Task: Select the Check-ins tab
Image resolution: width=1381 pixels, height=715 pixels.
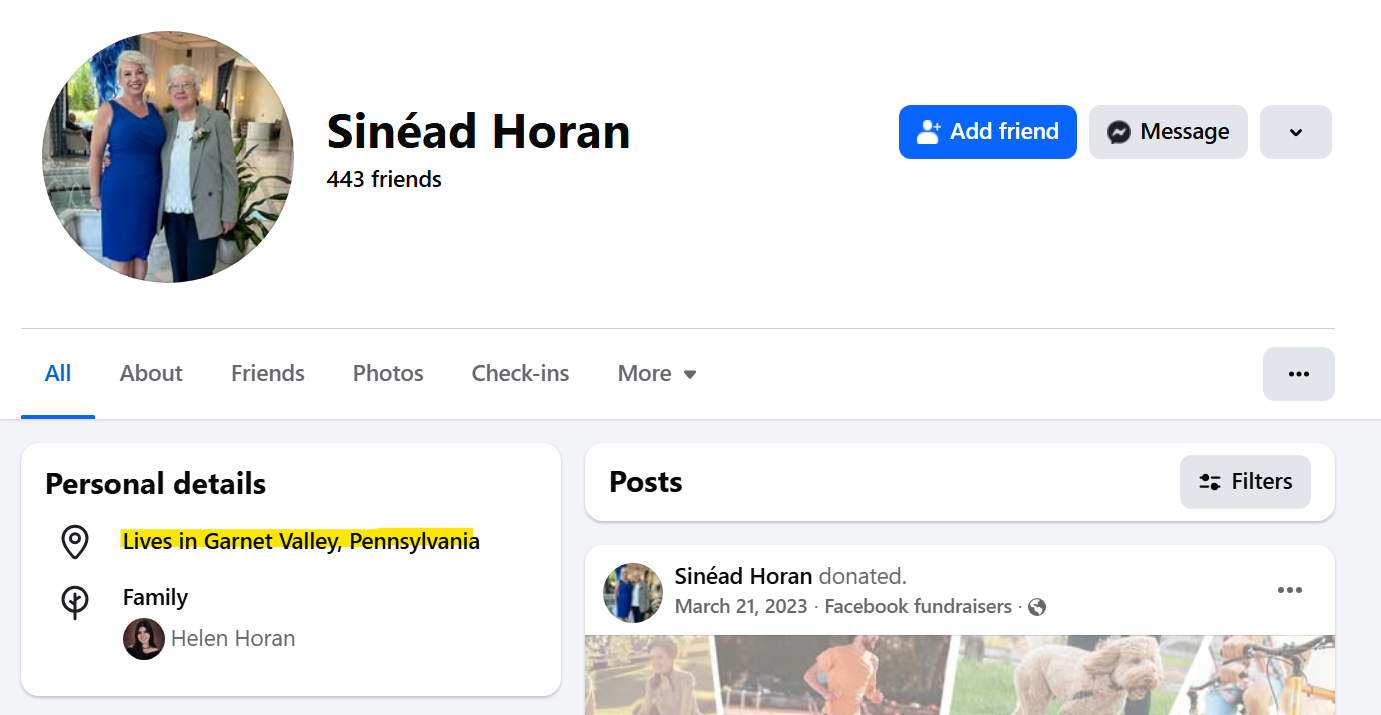Action: coord(520,374)
